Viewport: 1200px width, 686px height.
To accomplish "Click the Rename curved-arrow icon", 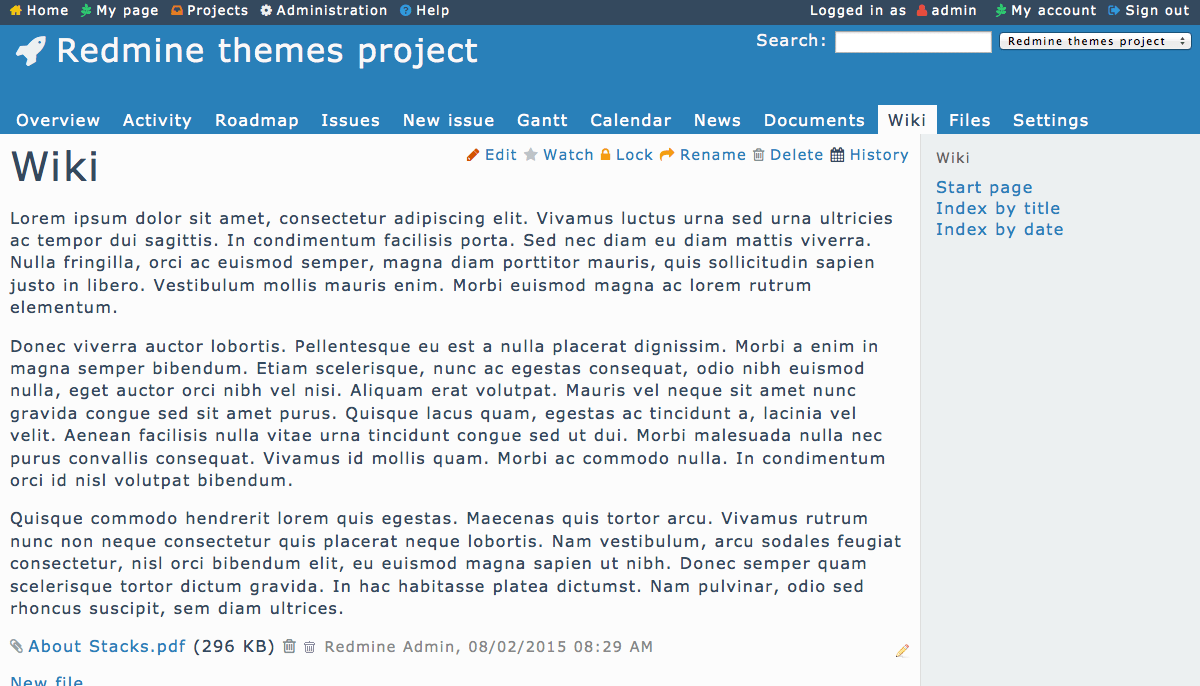I will click(667, 155).
